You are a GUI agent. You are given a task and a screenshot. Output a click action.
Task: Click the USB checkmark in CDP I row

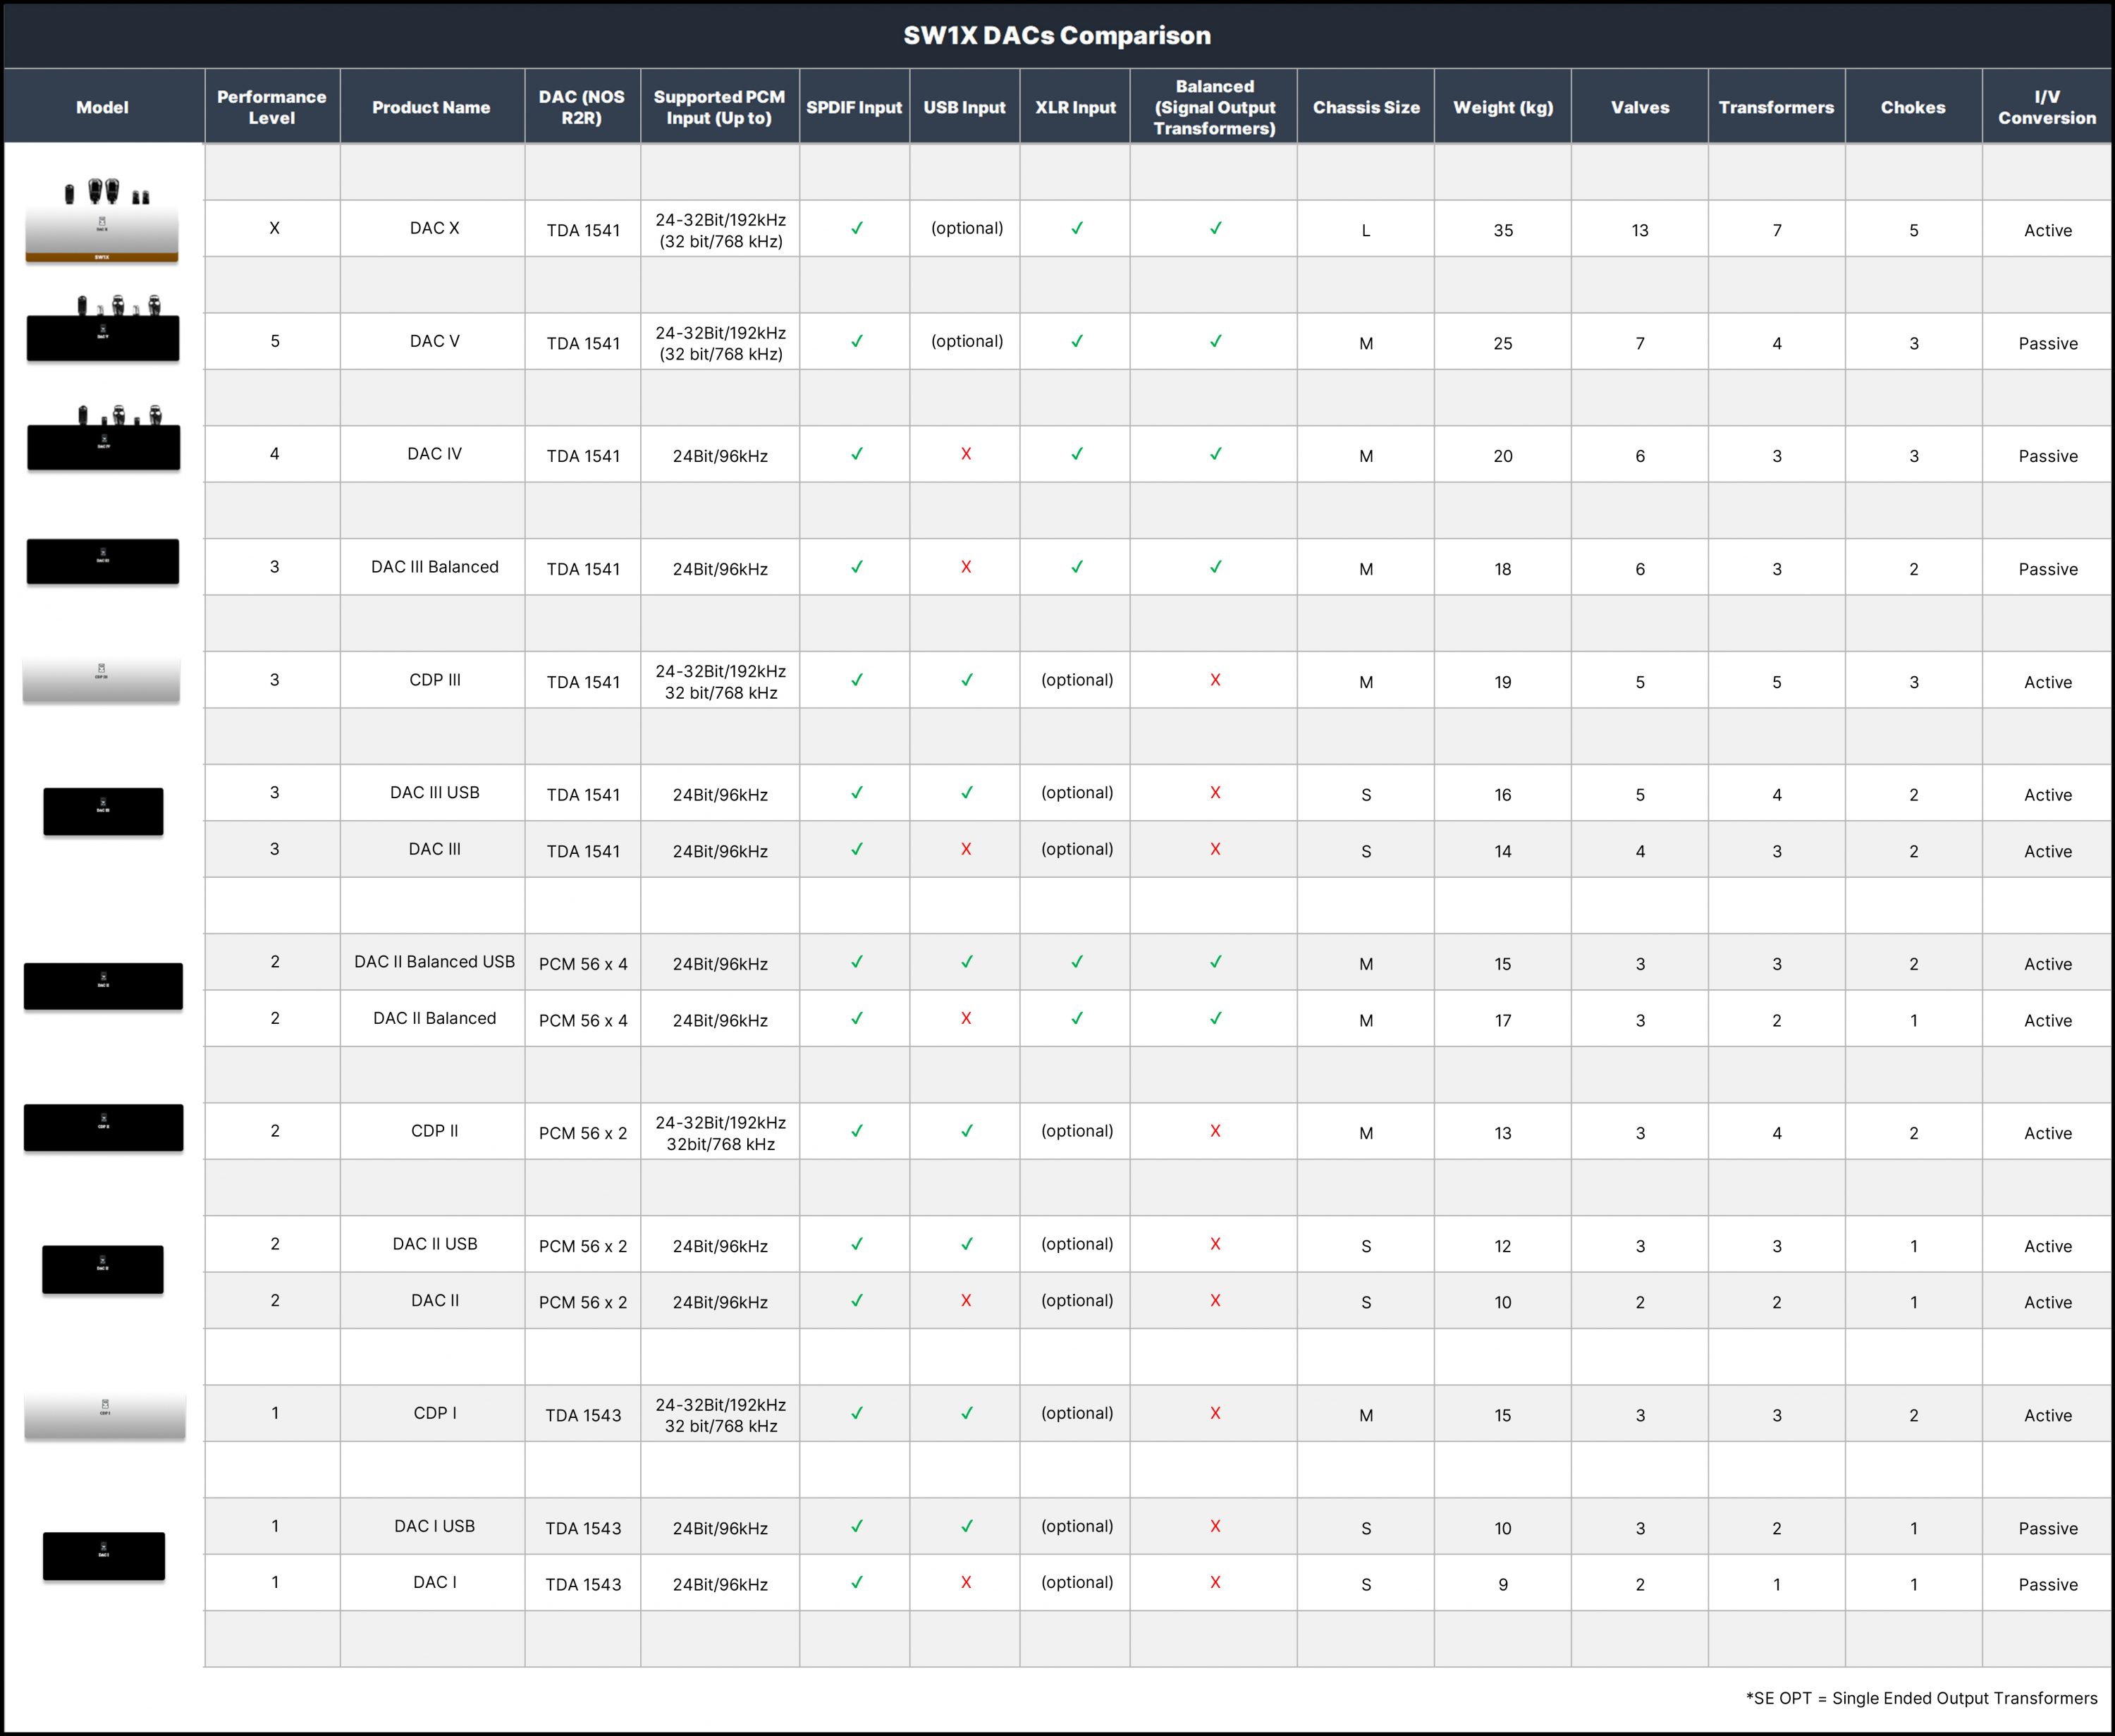pyautogui.click(x=967, y=1413)
